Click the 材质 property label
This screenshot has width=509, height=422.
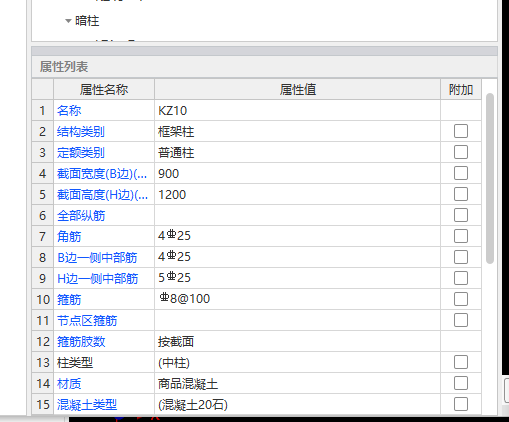[x=69, y=383]
